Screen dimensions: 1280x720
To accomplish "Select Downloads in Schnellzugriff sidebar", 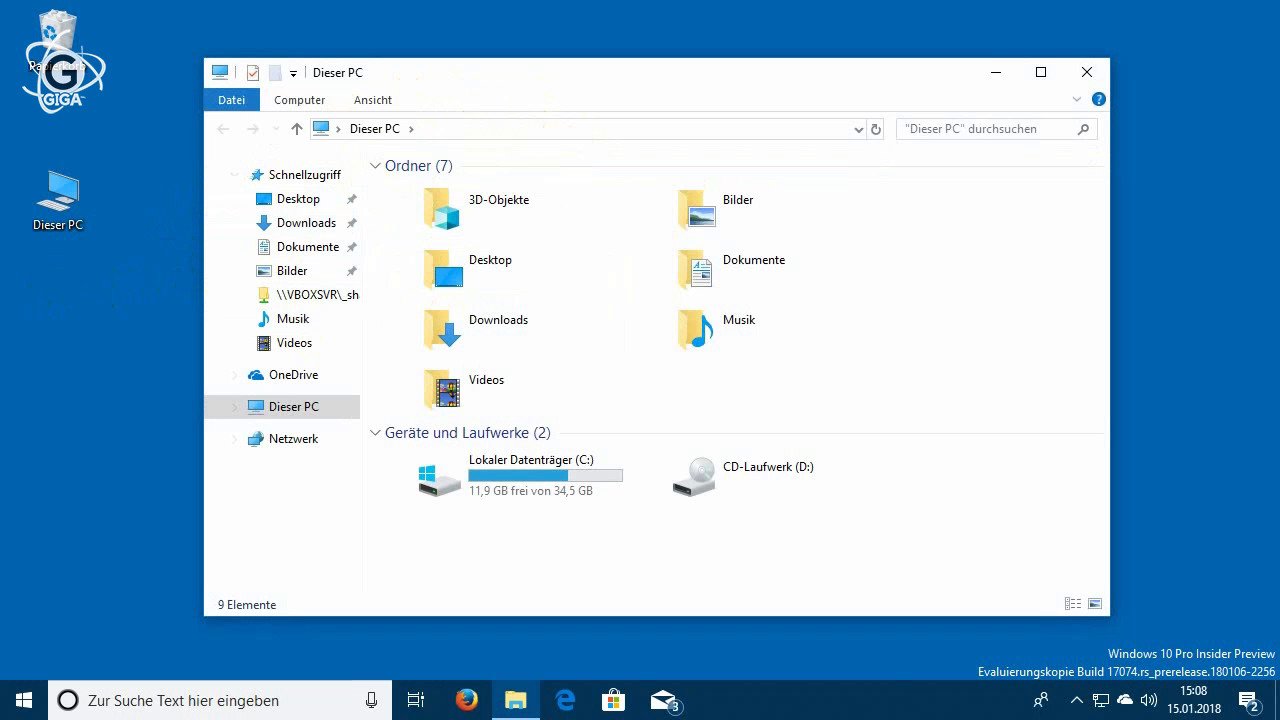I will [x=306, y=223].
